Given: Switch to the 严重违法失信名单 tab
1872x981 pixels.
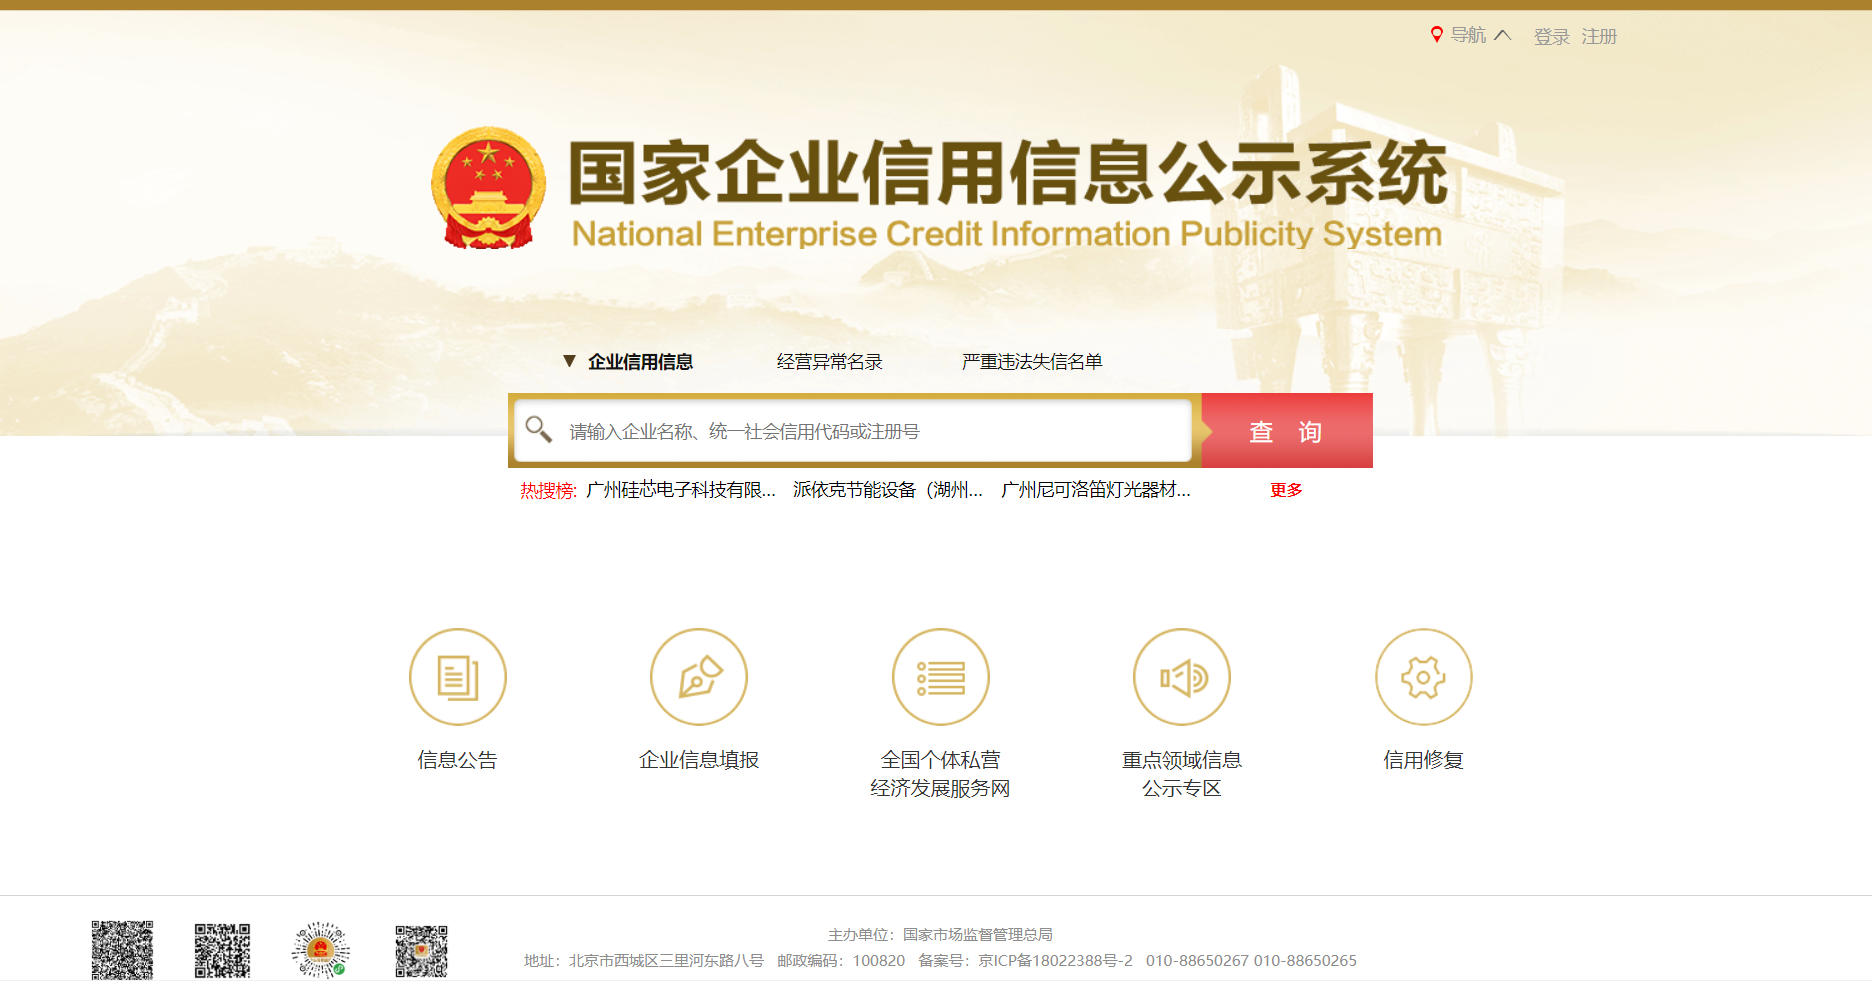Looking at the screenshot, I should click(x=1031, y=362).
